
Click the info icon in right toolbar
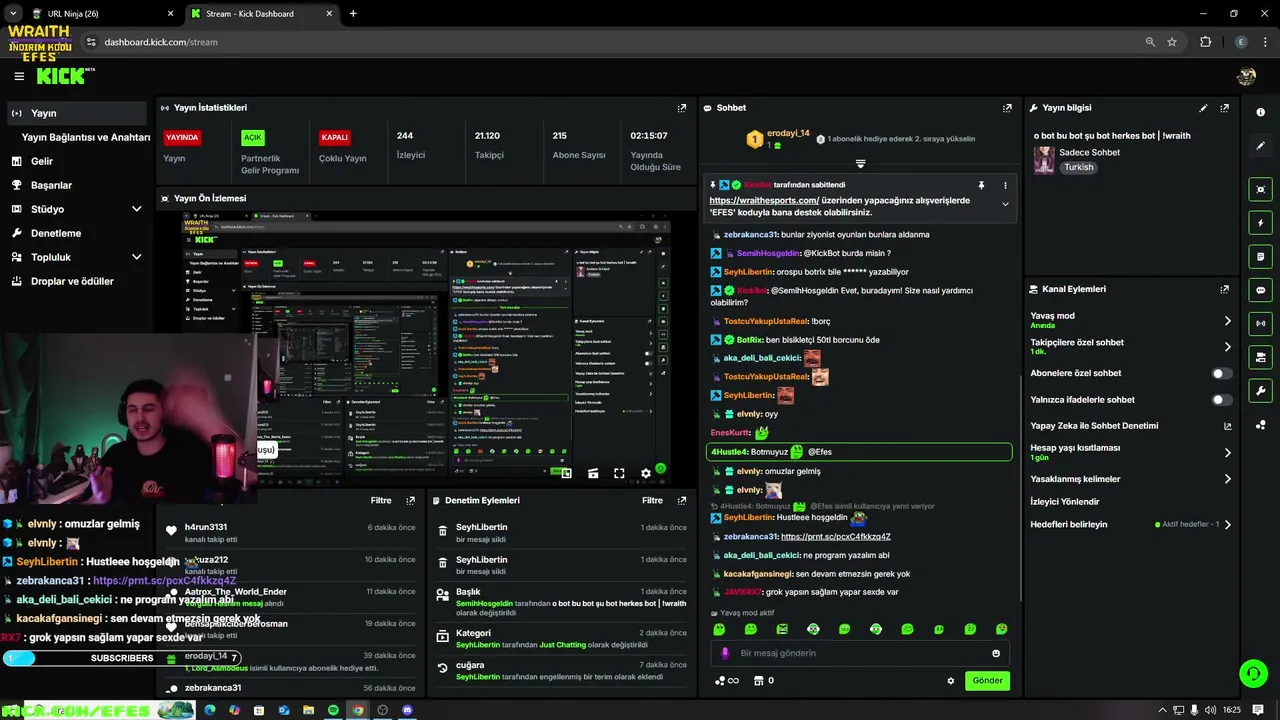pos(1261,112)
